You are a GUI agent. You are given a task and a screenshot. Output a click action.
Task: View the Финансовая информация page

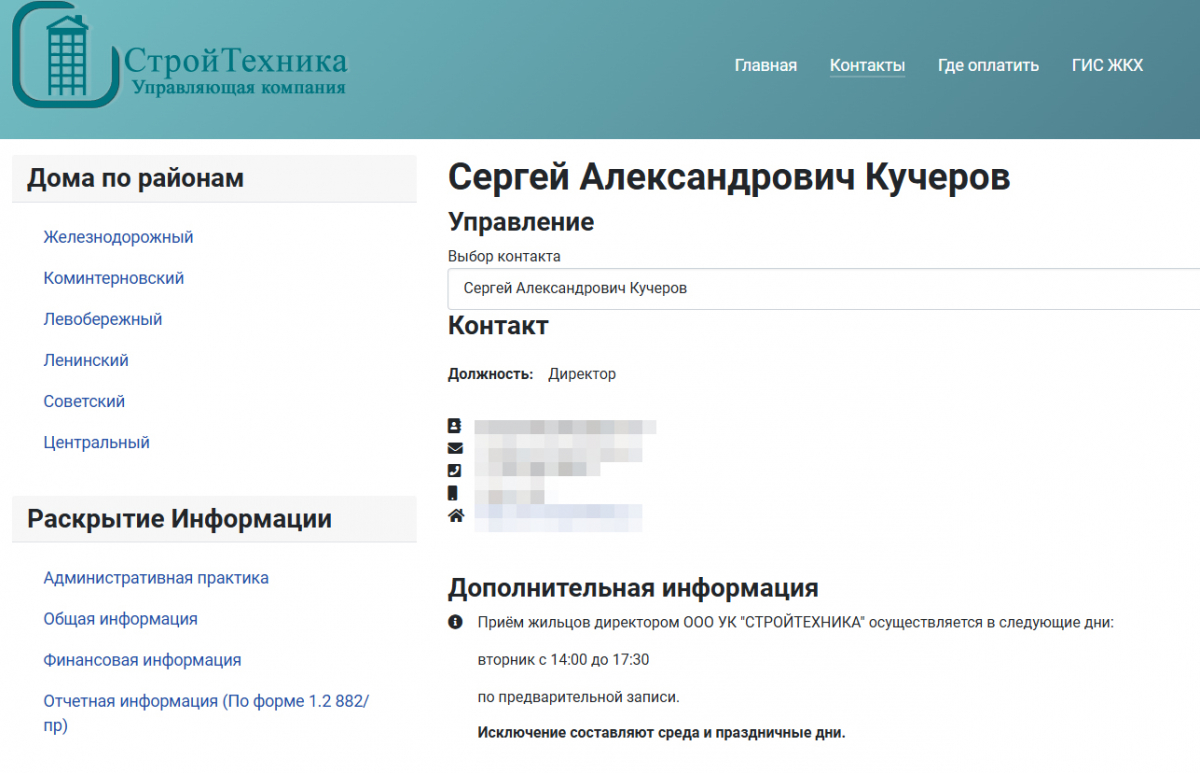click(142, 660)
